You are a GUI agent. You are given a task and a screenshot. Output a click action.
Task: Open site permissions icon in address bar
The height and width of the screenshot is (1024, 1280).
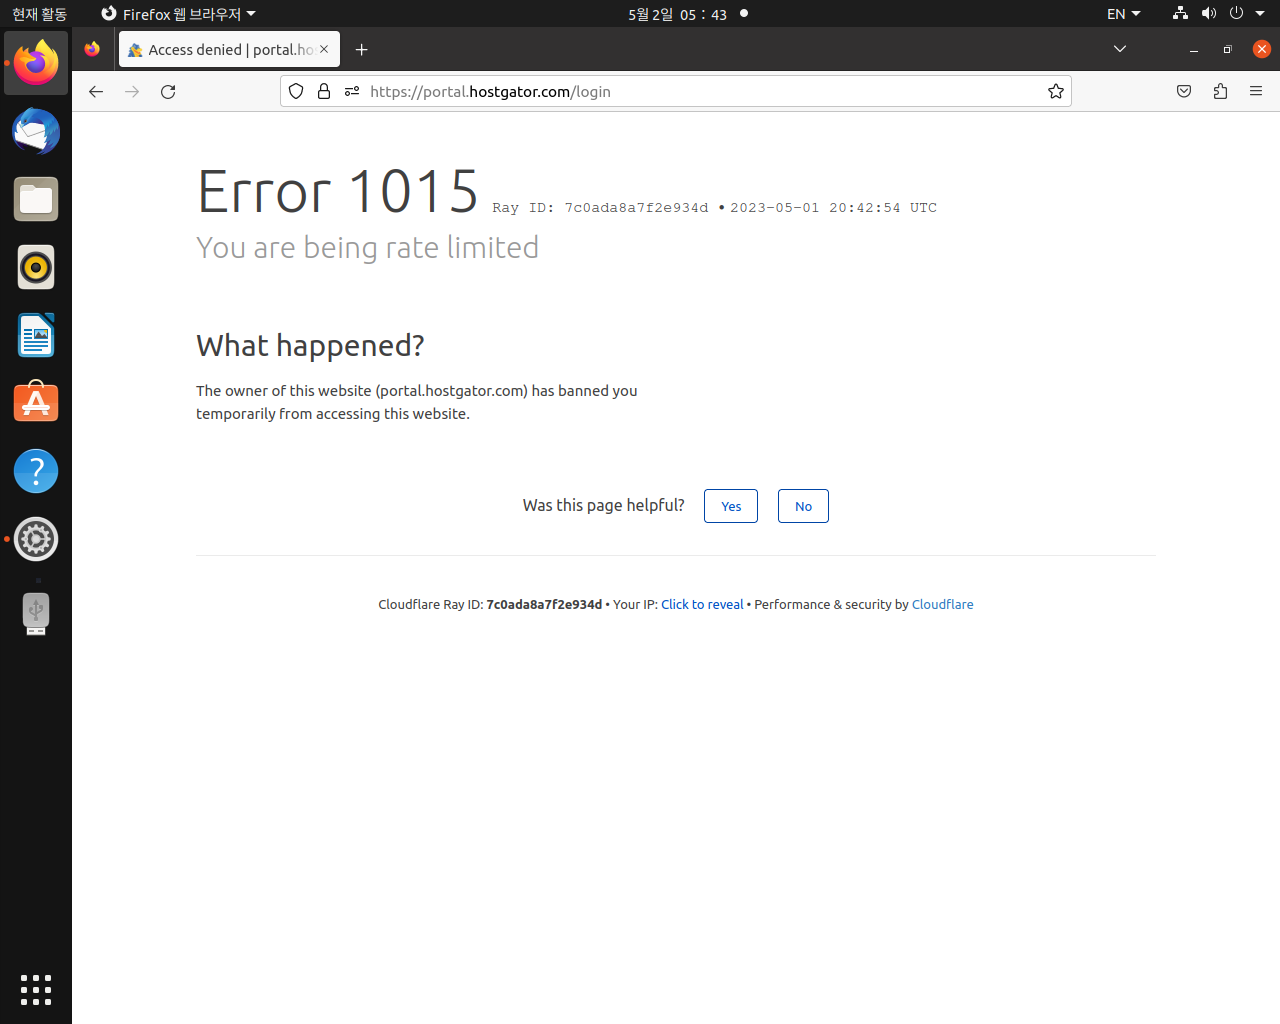(x=352, y=91)
